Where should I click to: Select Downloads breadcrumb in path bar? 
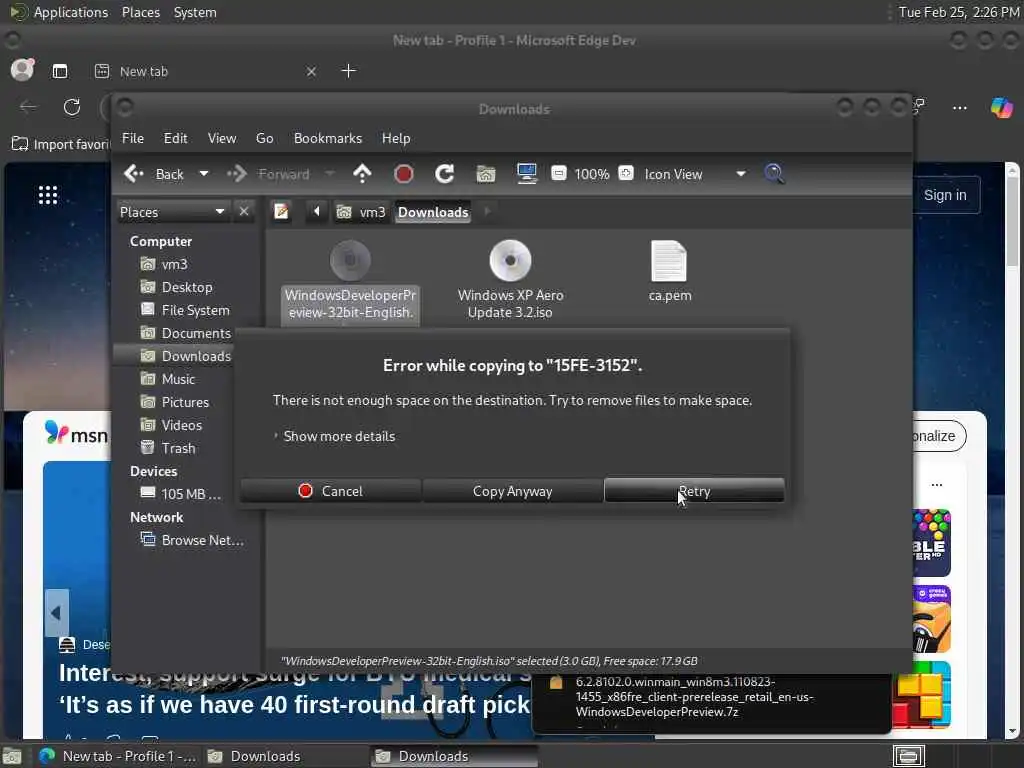pos(433,212)
